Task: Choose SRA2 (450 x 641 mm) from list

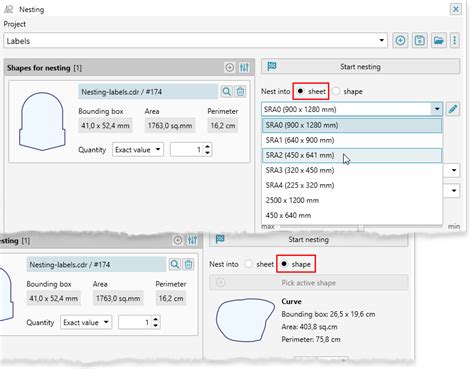Action: coord(352,155)
